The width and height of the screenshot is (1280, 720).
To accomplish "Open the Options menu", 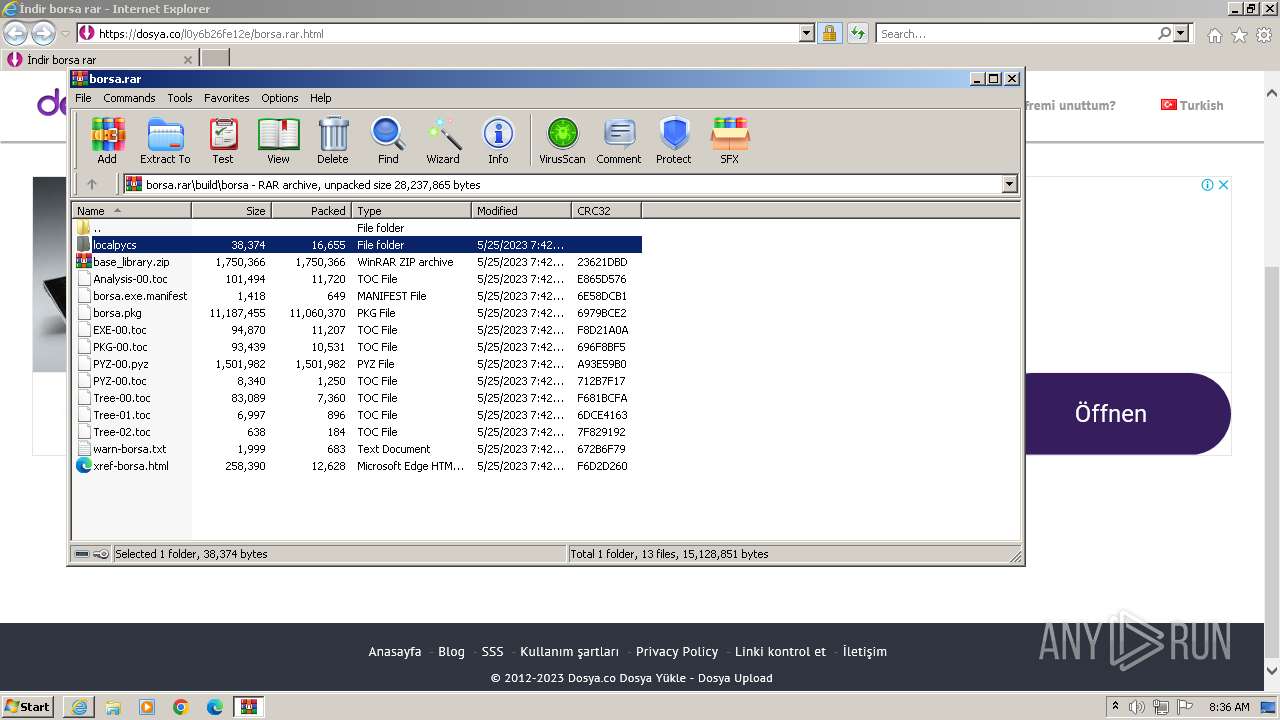I will [280, 98].
